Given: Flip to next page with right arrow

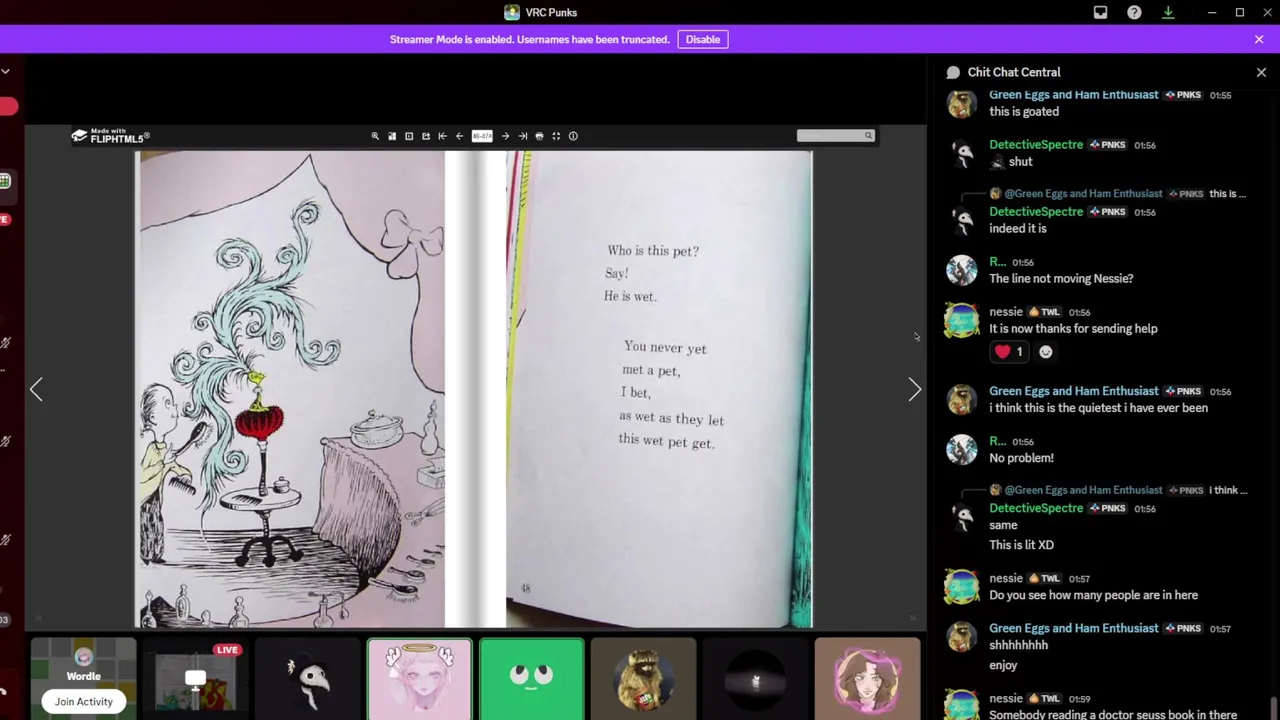Looking at the screenshot, I should tap(914, 389).
